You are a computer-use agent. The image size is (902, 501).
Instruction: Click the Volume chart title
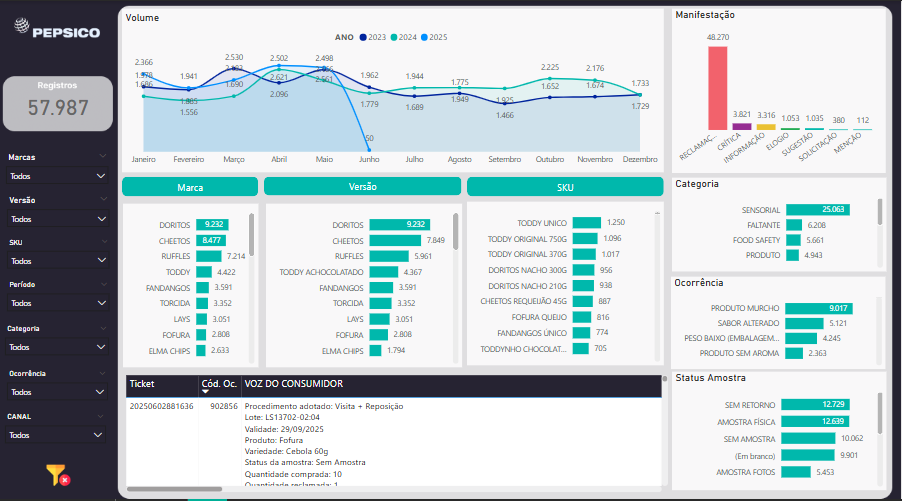[x=142, y=18]
